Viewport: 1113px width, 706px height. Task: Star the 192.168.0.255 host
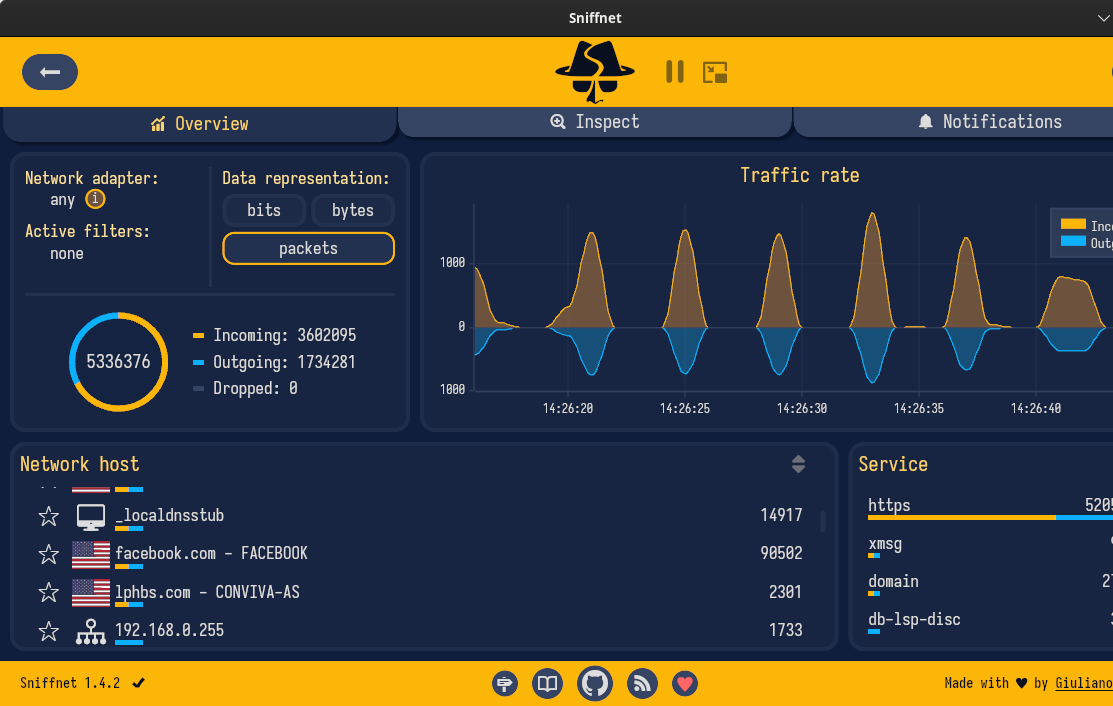point(48,631)
